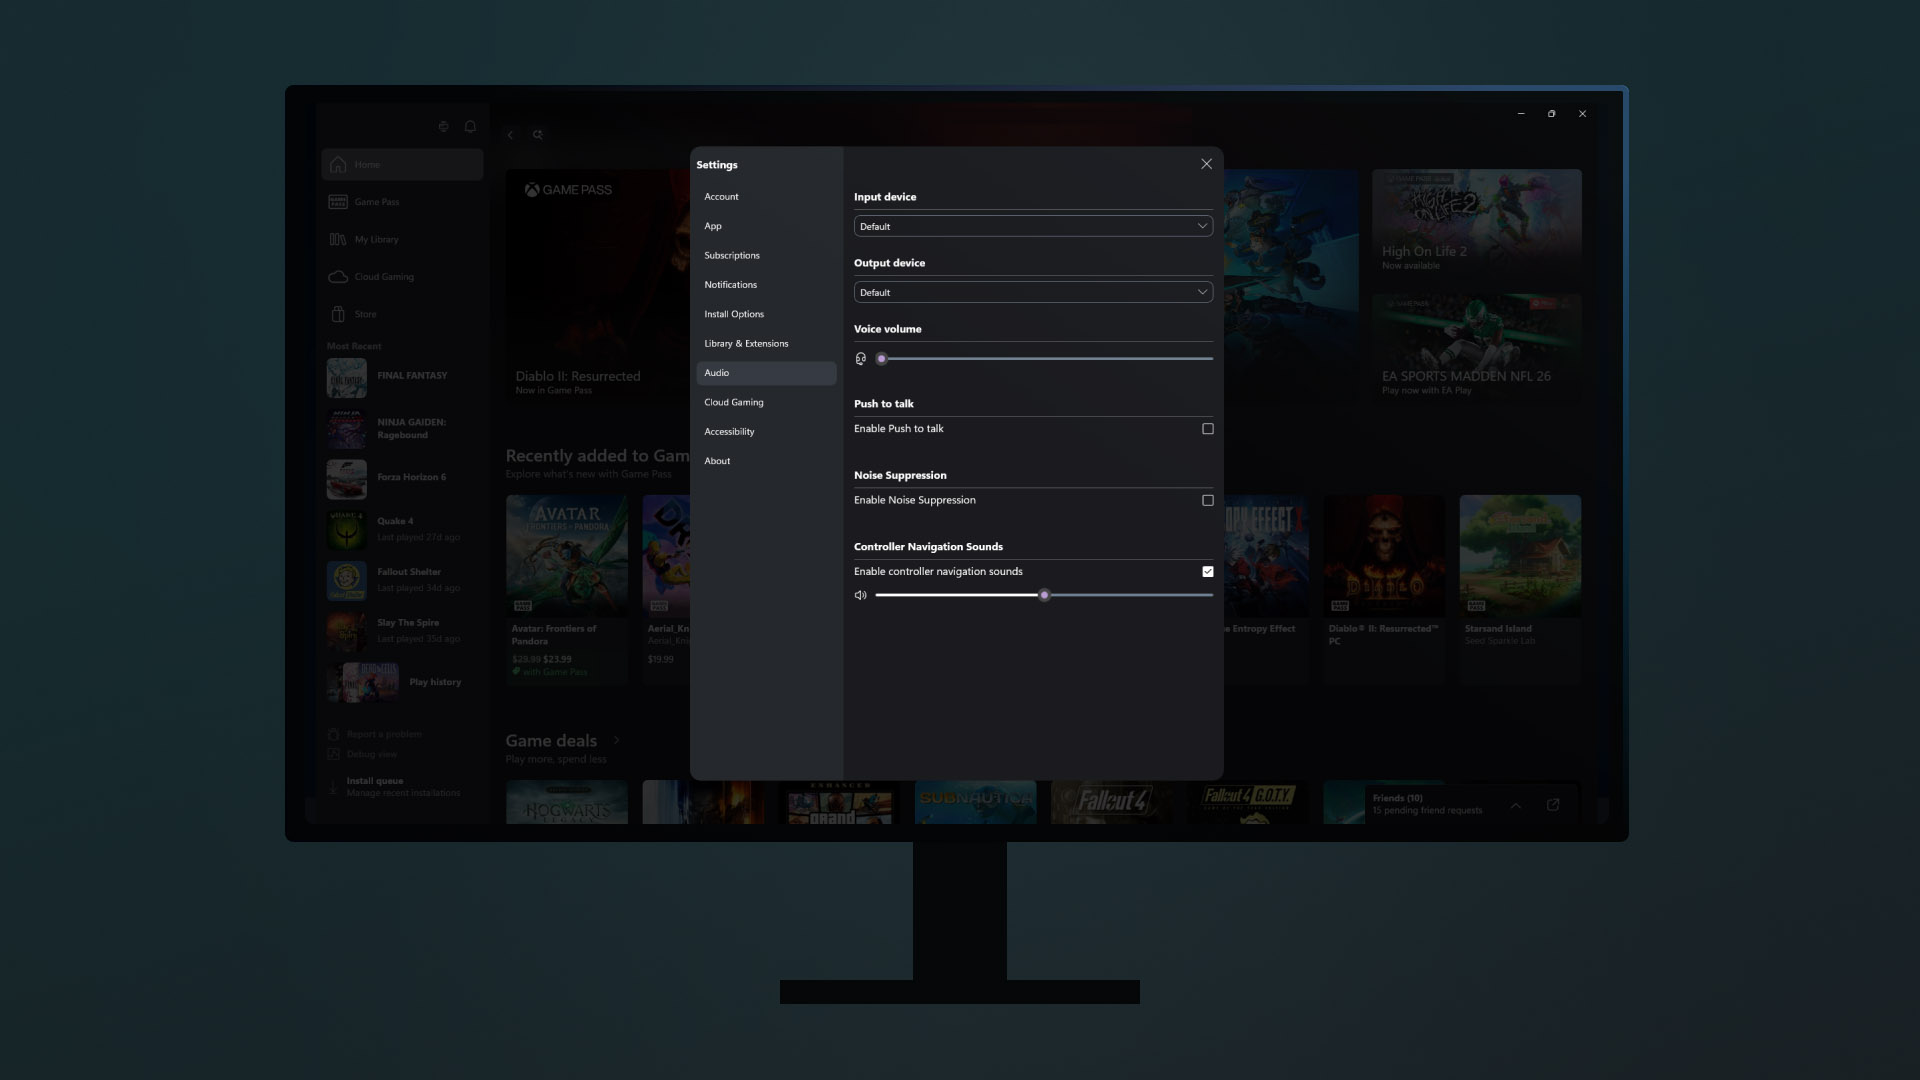Enable Push to talk
This screenshot has height=1080, width=1920.
click(1207, 428)
